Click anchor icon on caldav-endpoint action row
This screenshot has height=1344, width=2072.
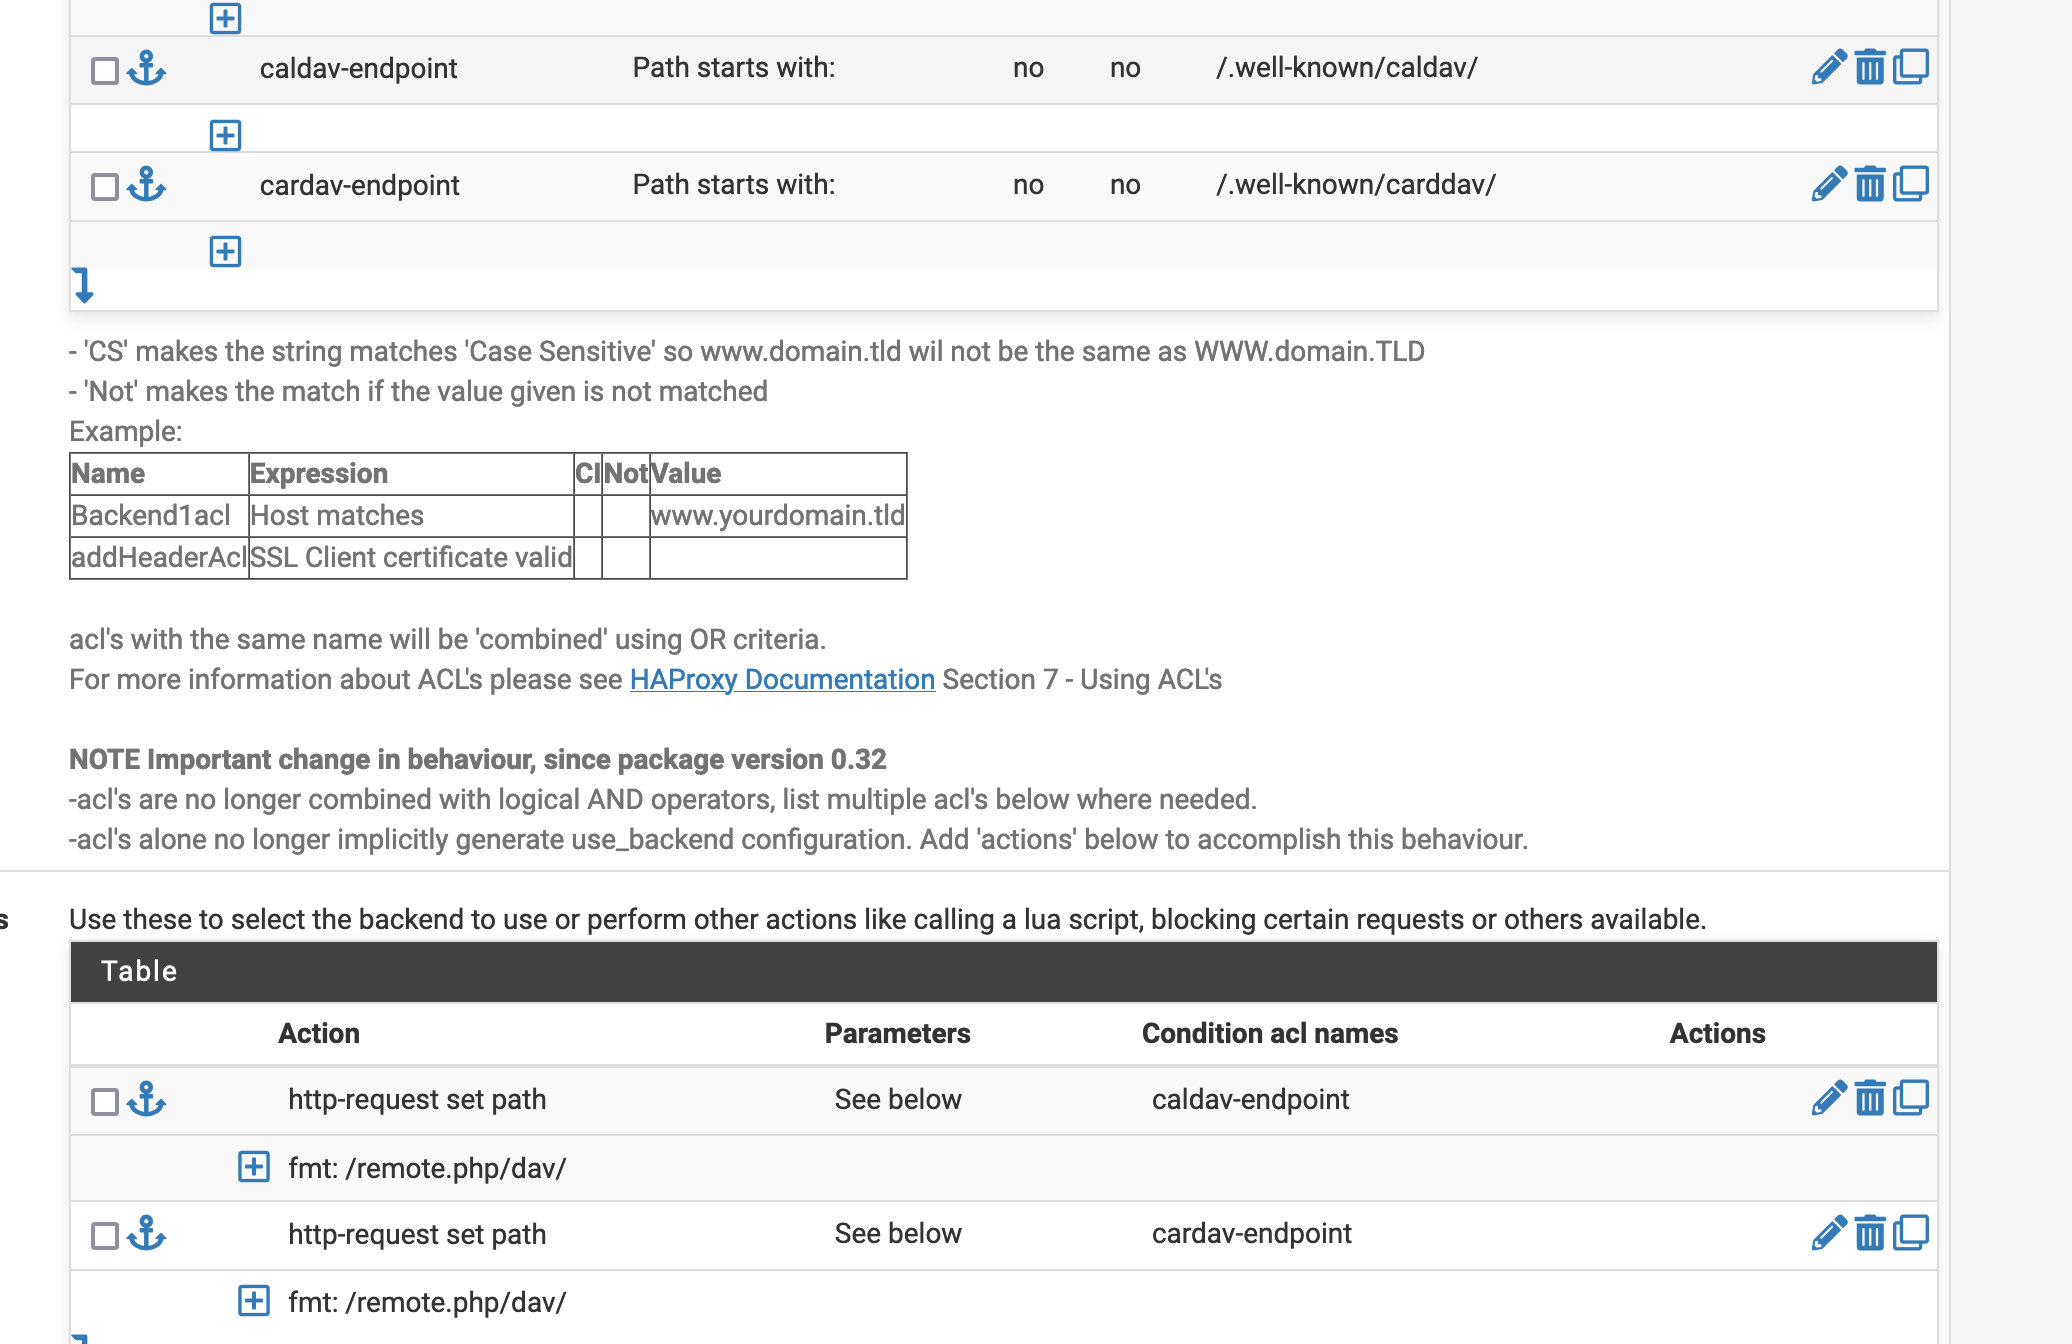coord(147,1099)
